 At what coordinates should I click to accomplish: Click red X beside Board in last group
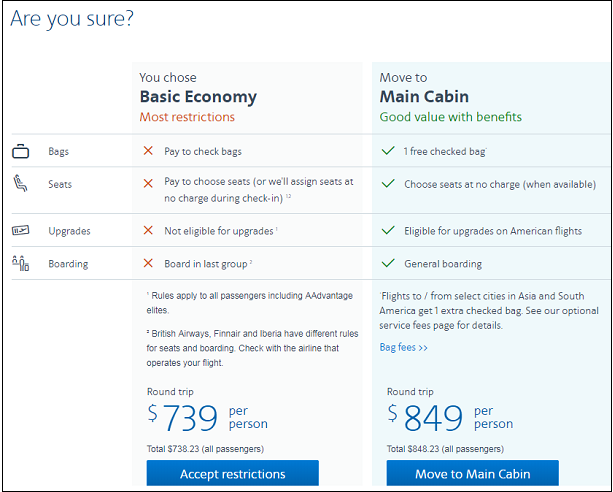[x=148, y=264]
